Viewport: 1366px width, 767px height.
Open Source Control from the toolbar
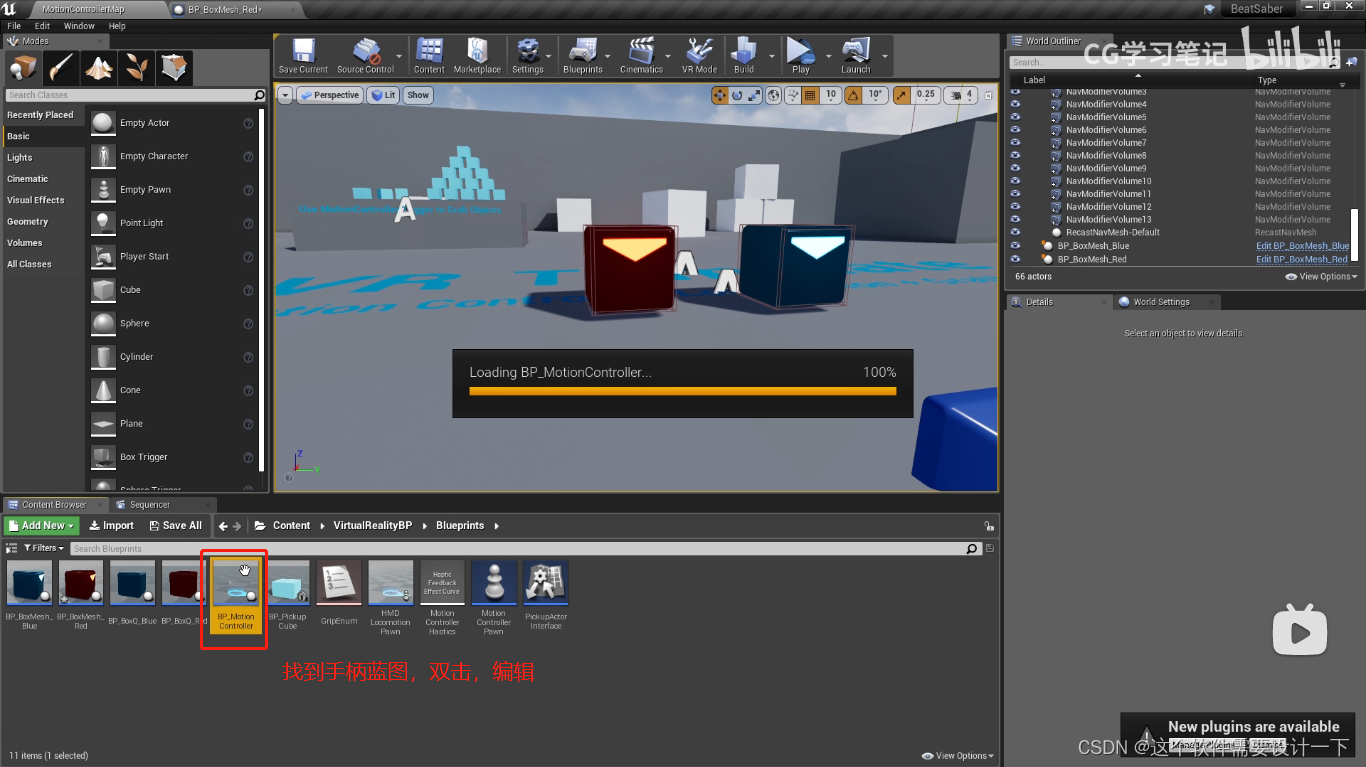click(x=365, y=55)
